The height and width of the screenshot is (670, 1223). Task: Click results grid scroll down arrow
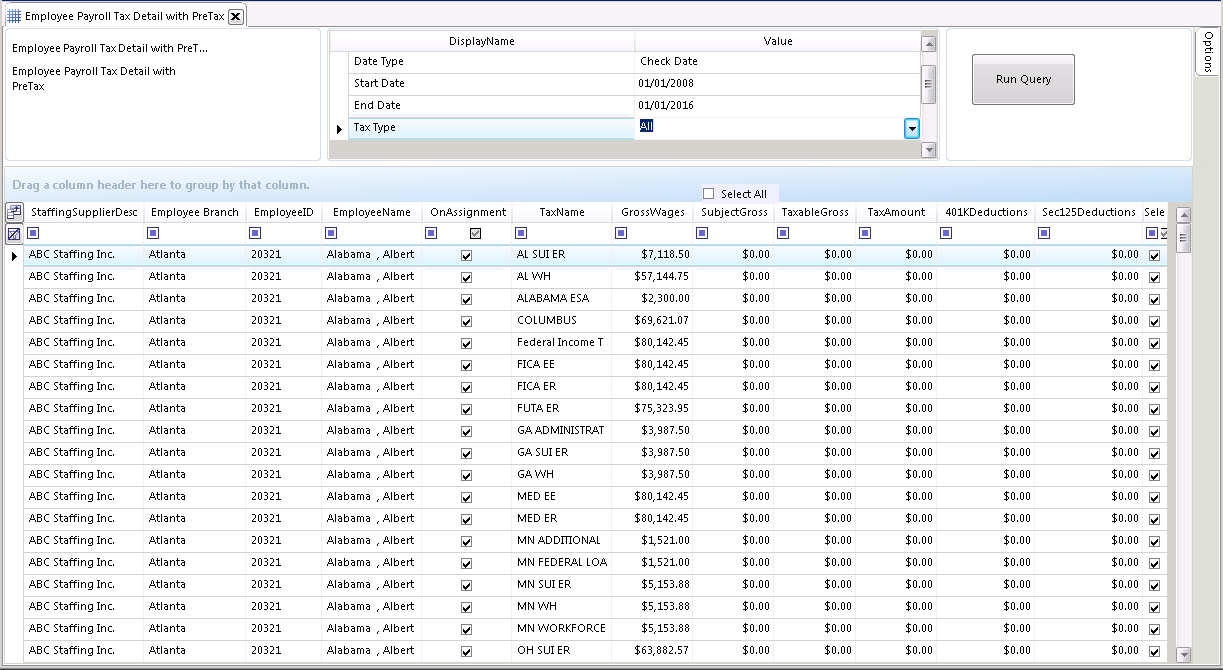[1184, 654]
